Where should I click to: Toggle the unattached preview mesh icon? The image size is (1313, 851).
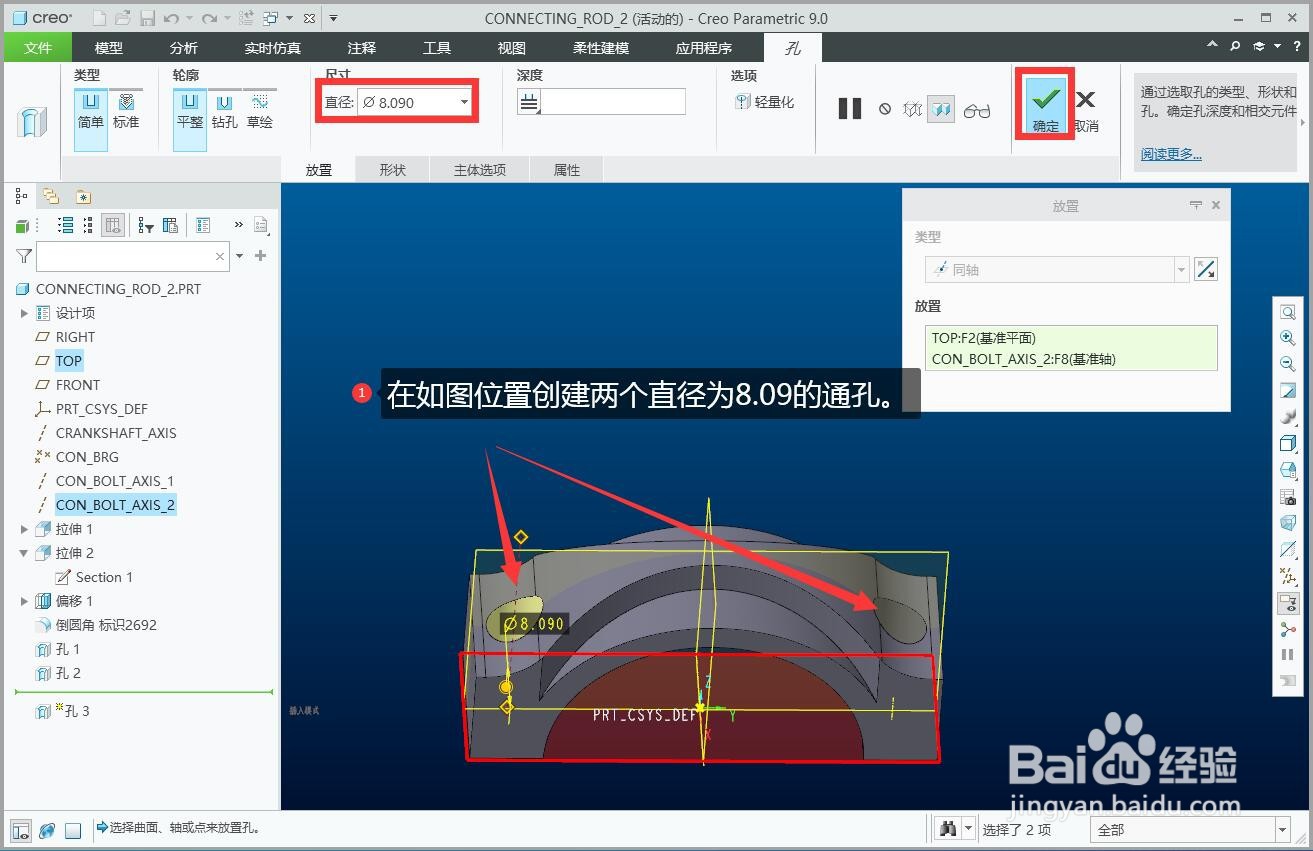(x=912, y=109)
